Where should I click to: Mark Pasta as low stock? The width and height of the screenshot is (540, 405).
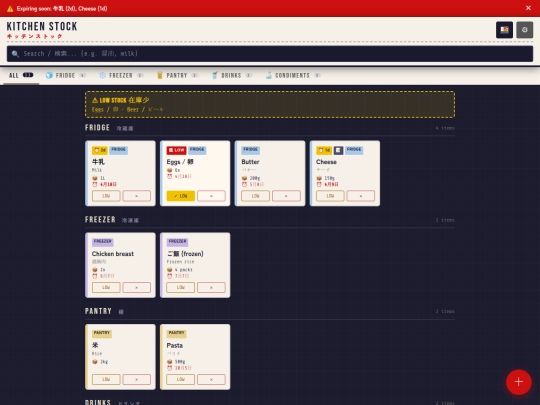[x=180, y=379]
